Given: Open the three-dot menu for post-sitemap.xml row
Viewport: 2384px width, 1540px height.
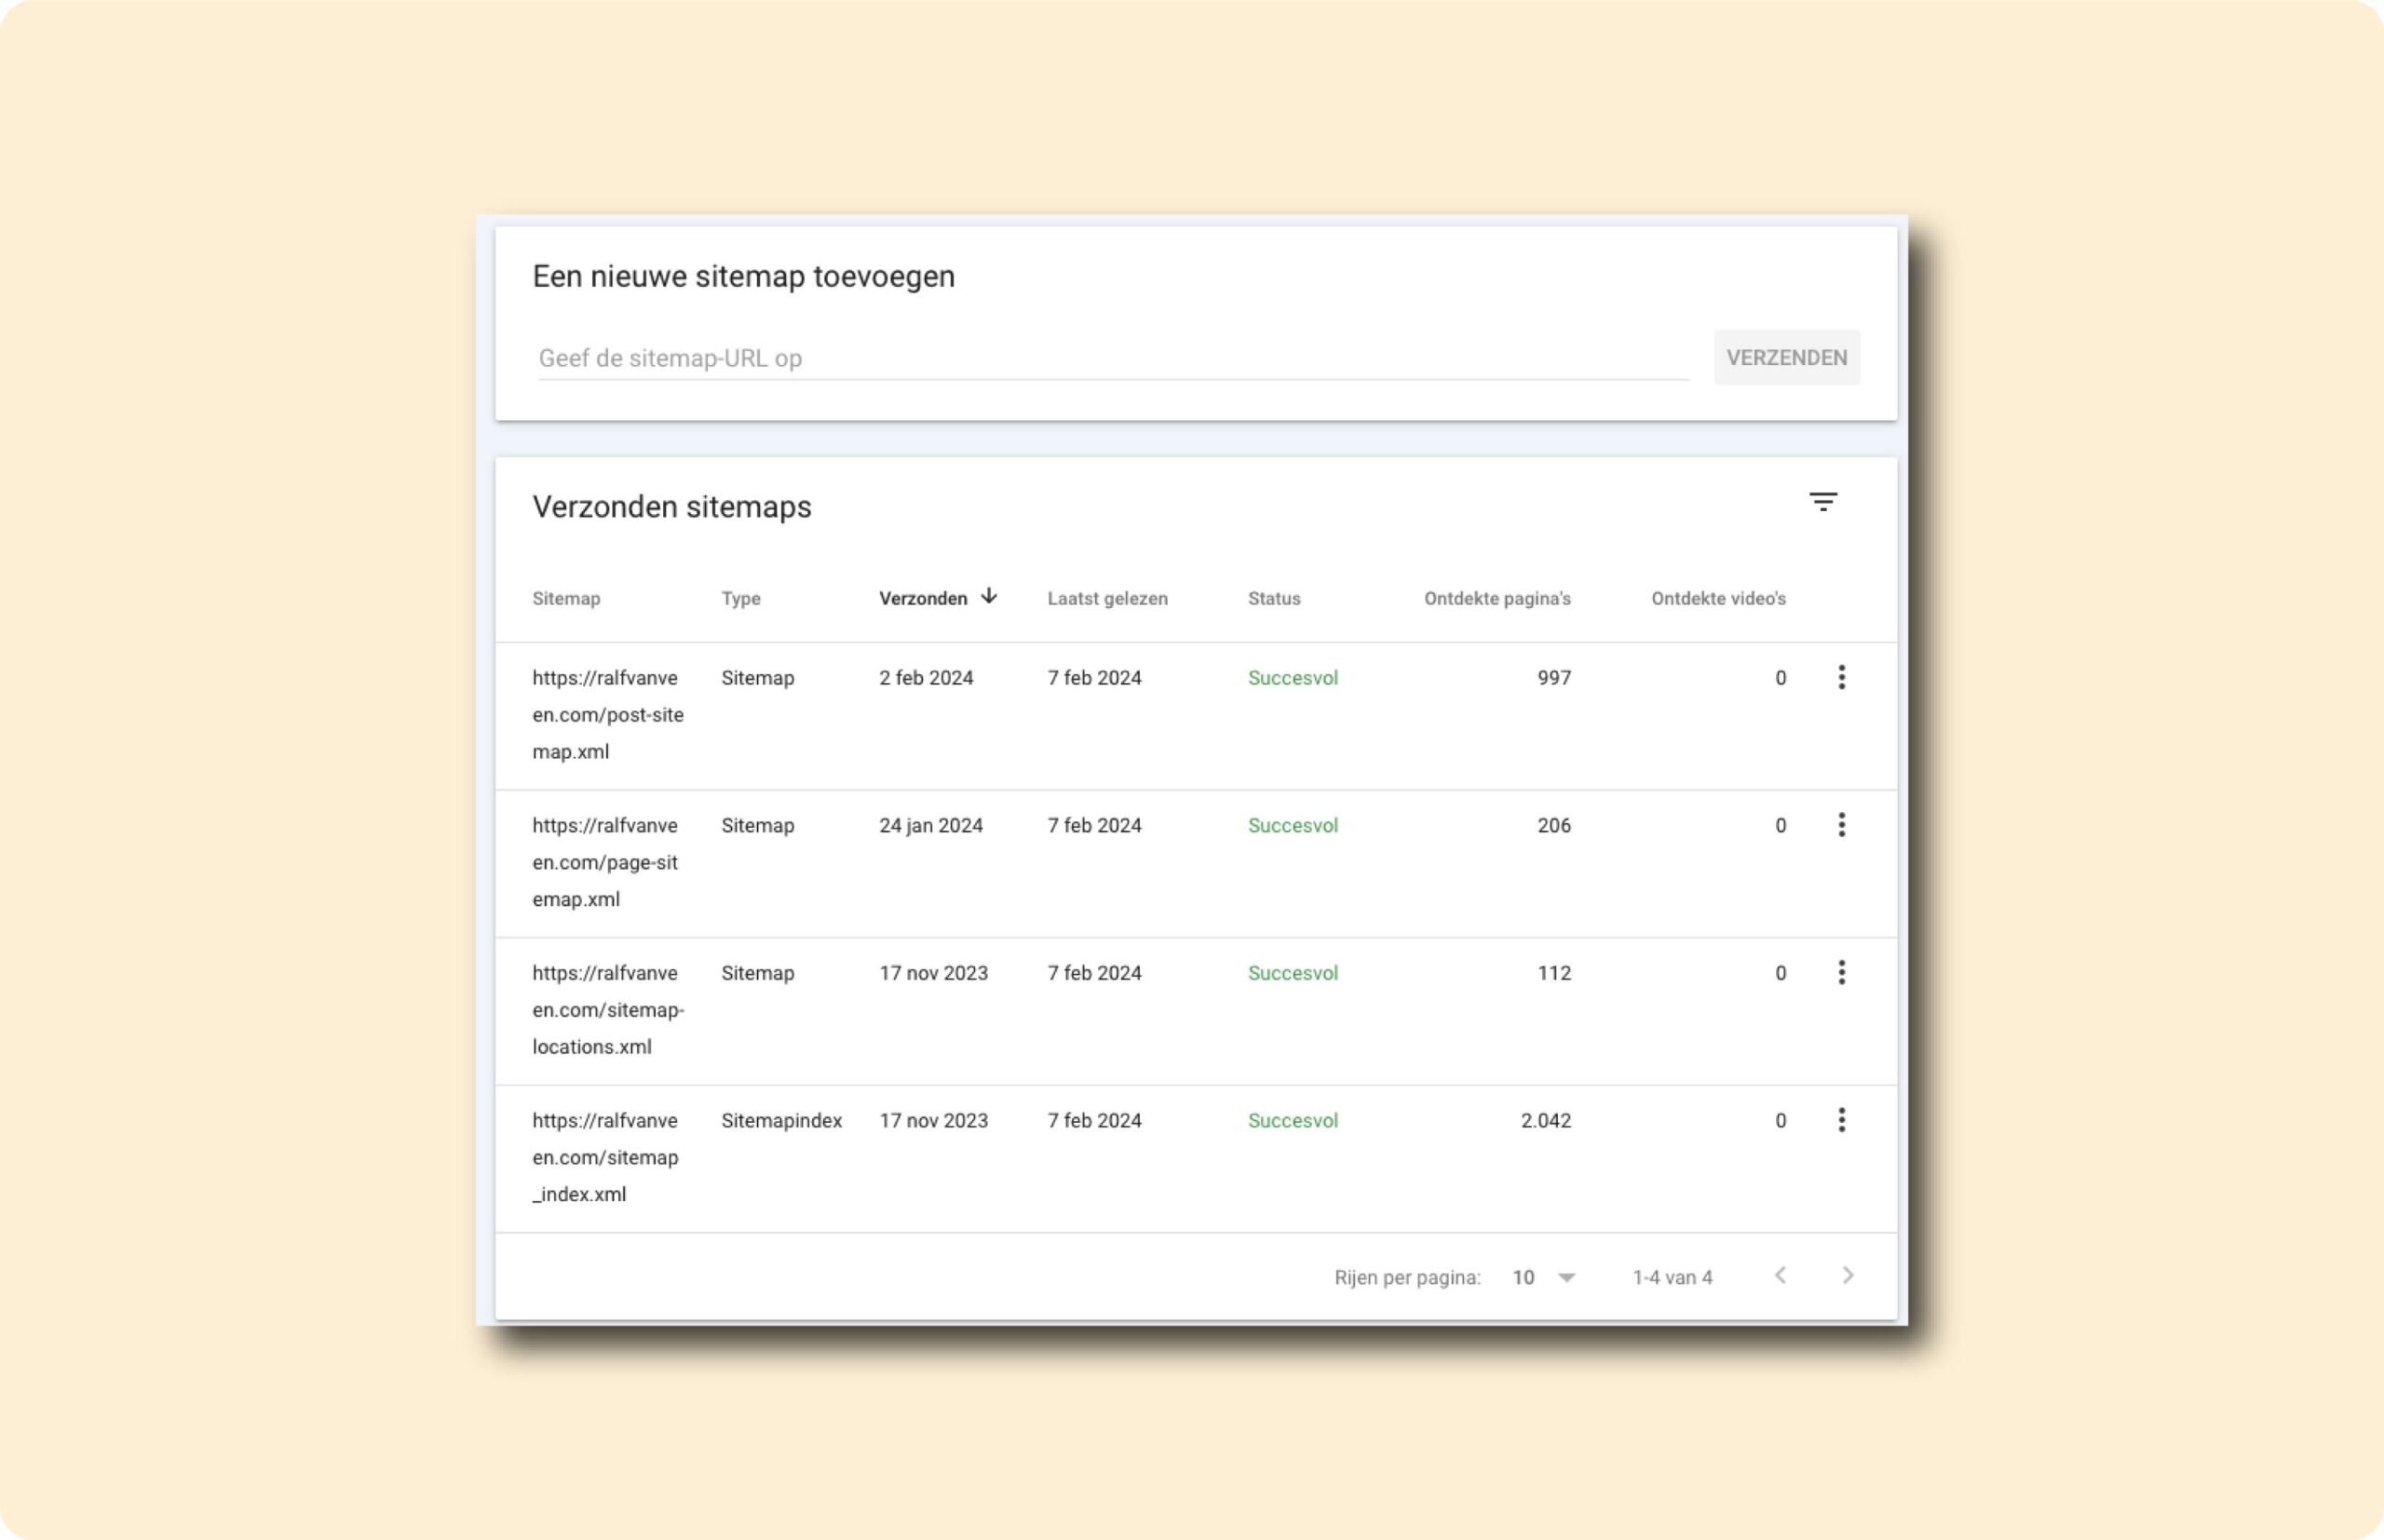Looking at the screenshot, I should (1841, 677).
